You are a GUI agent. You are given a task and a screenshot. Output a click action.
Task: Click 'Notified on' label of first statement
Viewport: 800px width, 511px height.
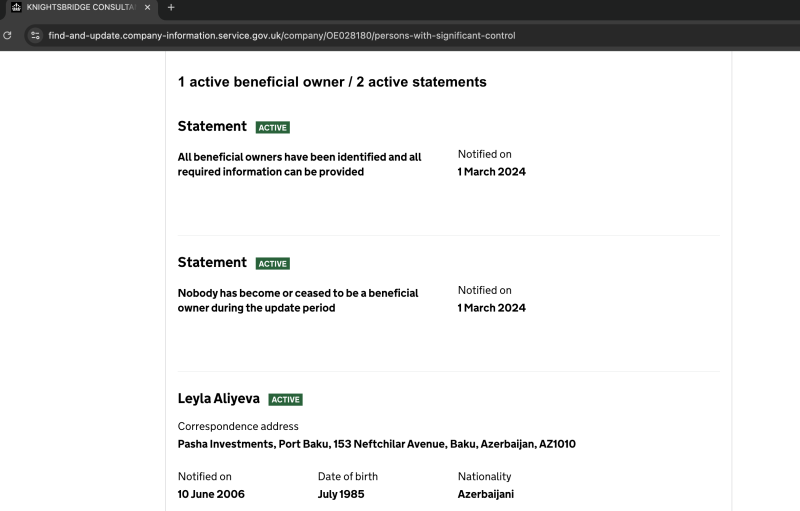point(484,154)
